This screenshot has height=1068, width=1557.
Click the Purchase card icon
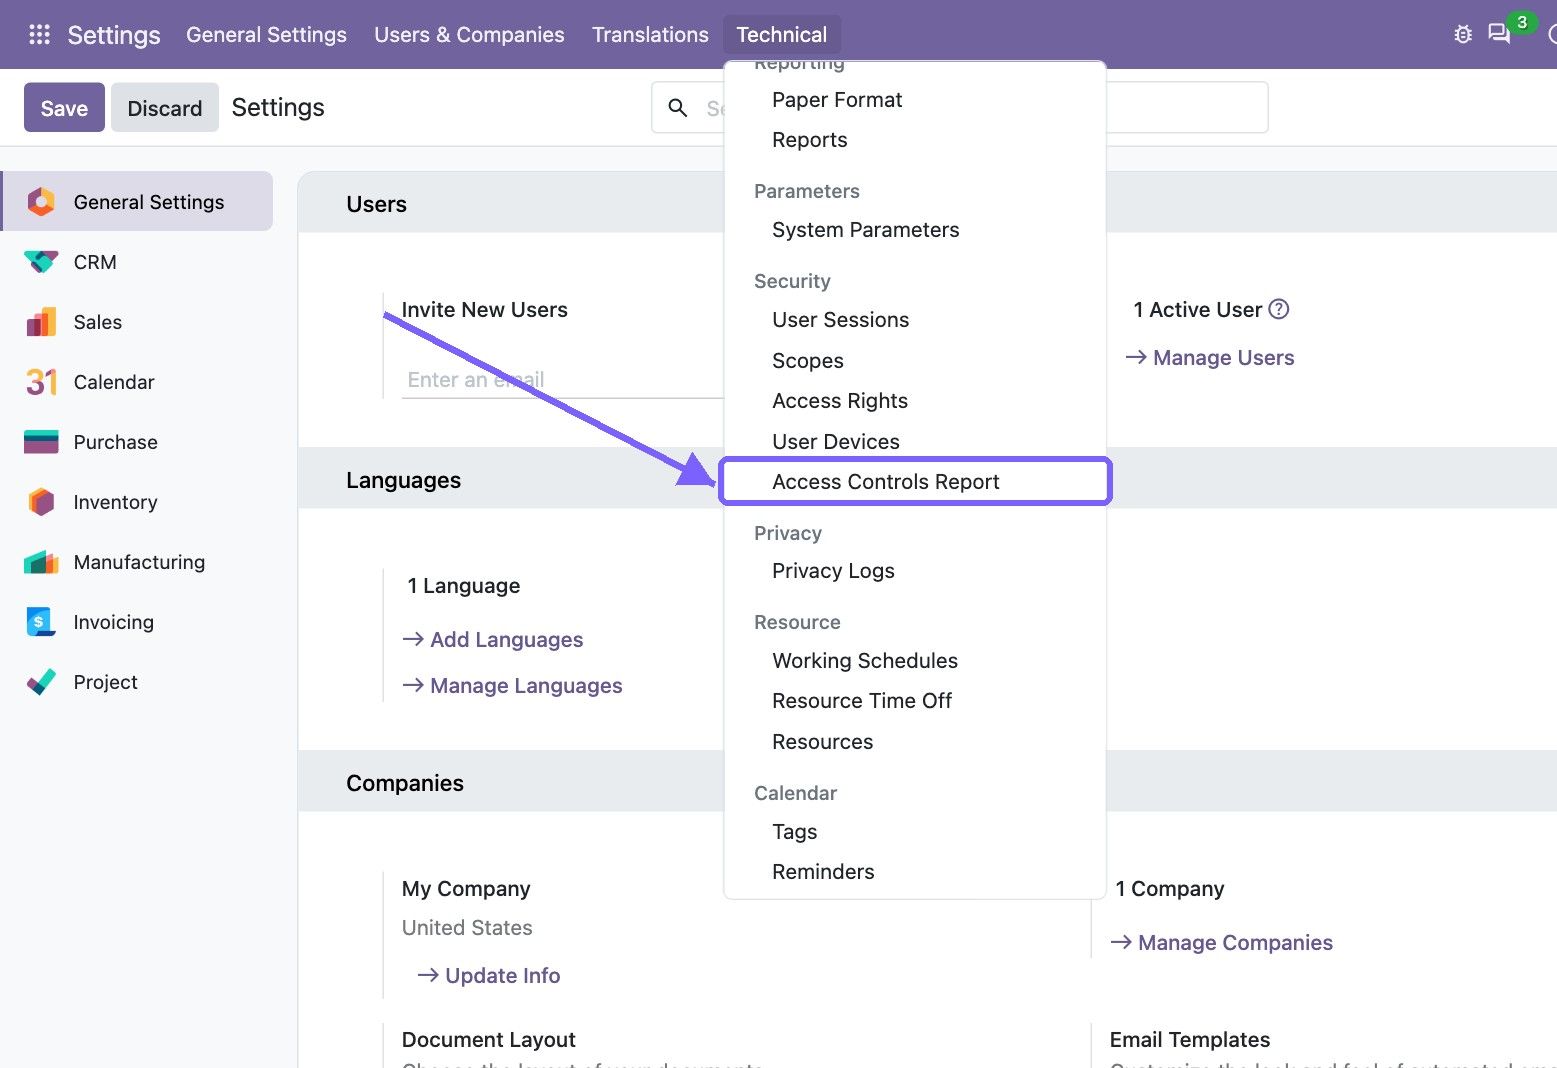click(x=41, y=442)
